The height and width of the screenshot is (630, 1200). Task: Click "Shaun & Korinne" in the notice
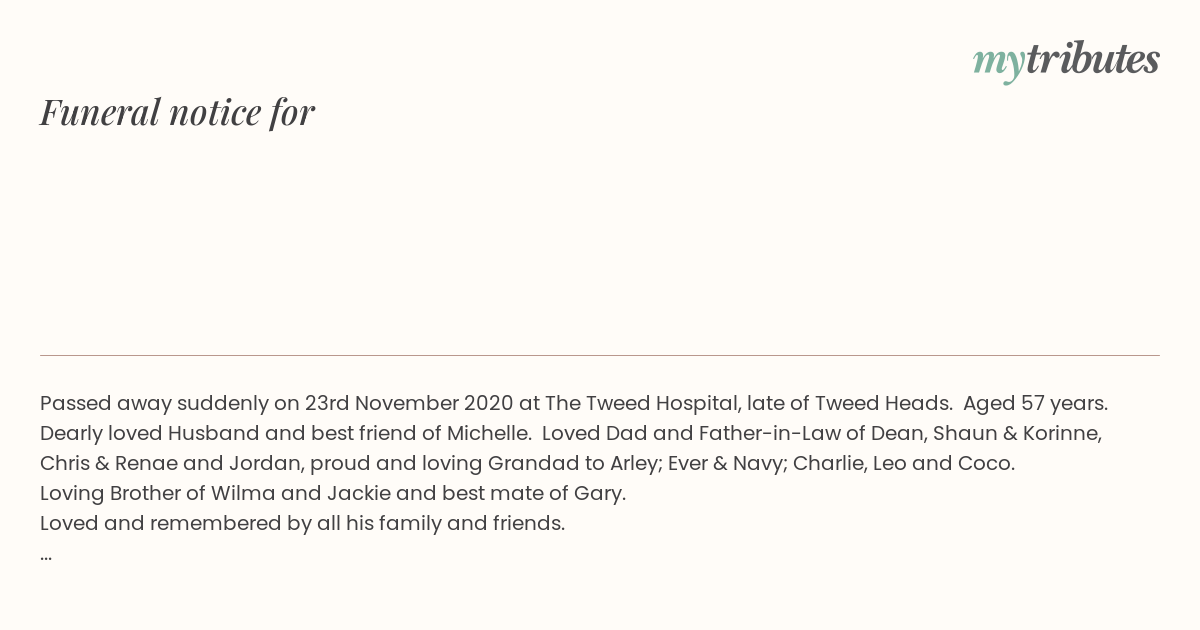click(1017, 434)
